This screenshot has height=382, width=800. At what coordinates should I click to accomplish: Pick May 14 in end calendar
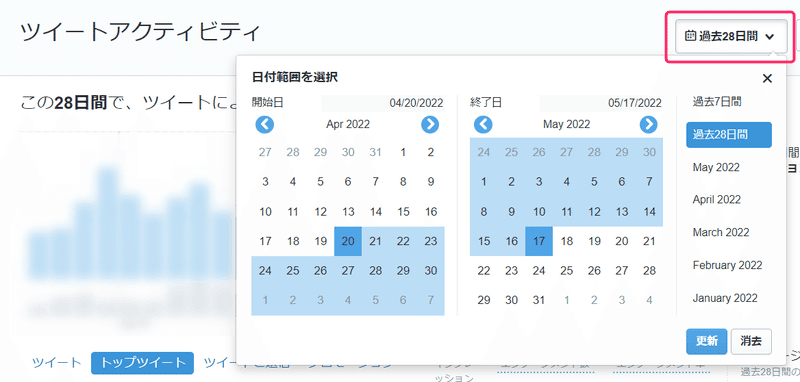pyautogui.click(x=649, y=212)
